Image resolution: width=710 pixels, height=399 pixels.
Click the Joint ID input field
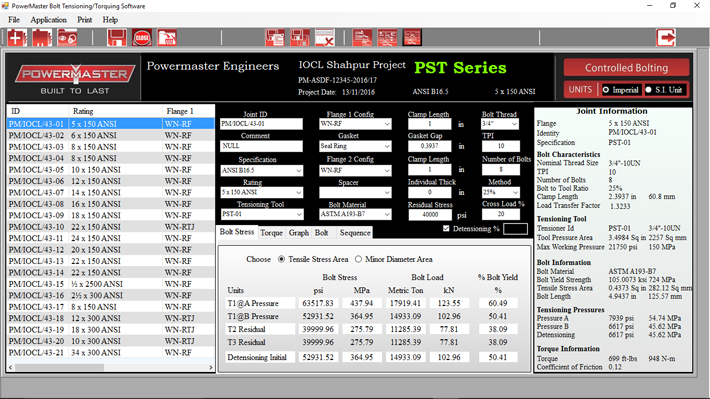click(261, 124)
